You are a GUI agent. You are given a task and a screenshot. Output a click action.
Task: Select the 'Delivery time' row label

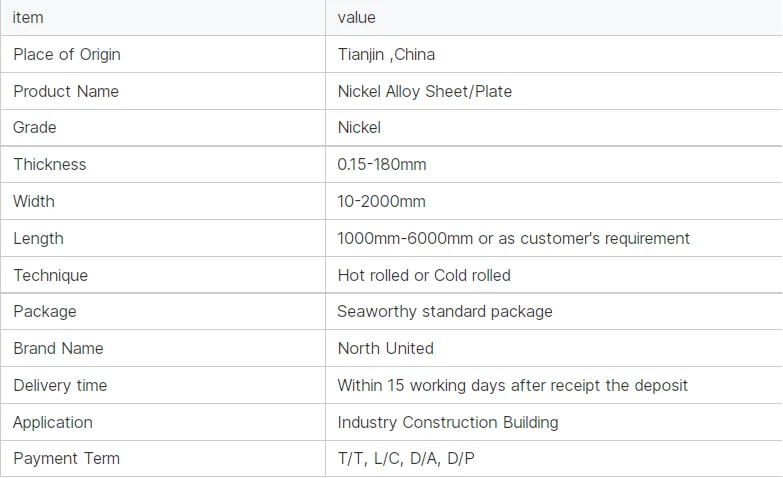click(x=60, y=385)
